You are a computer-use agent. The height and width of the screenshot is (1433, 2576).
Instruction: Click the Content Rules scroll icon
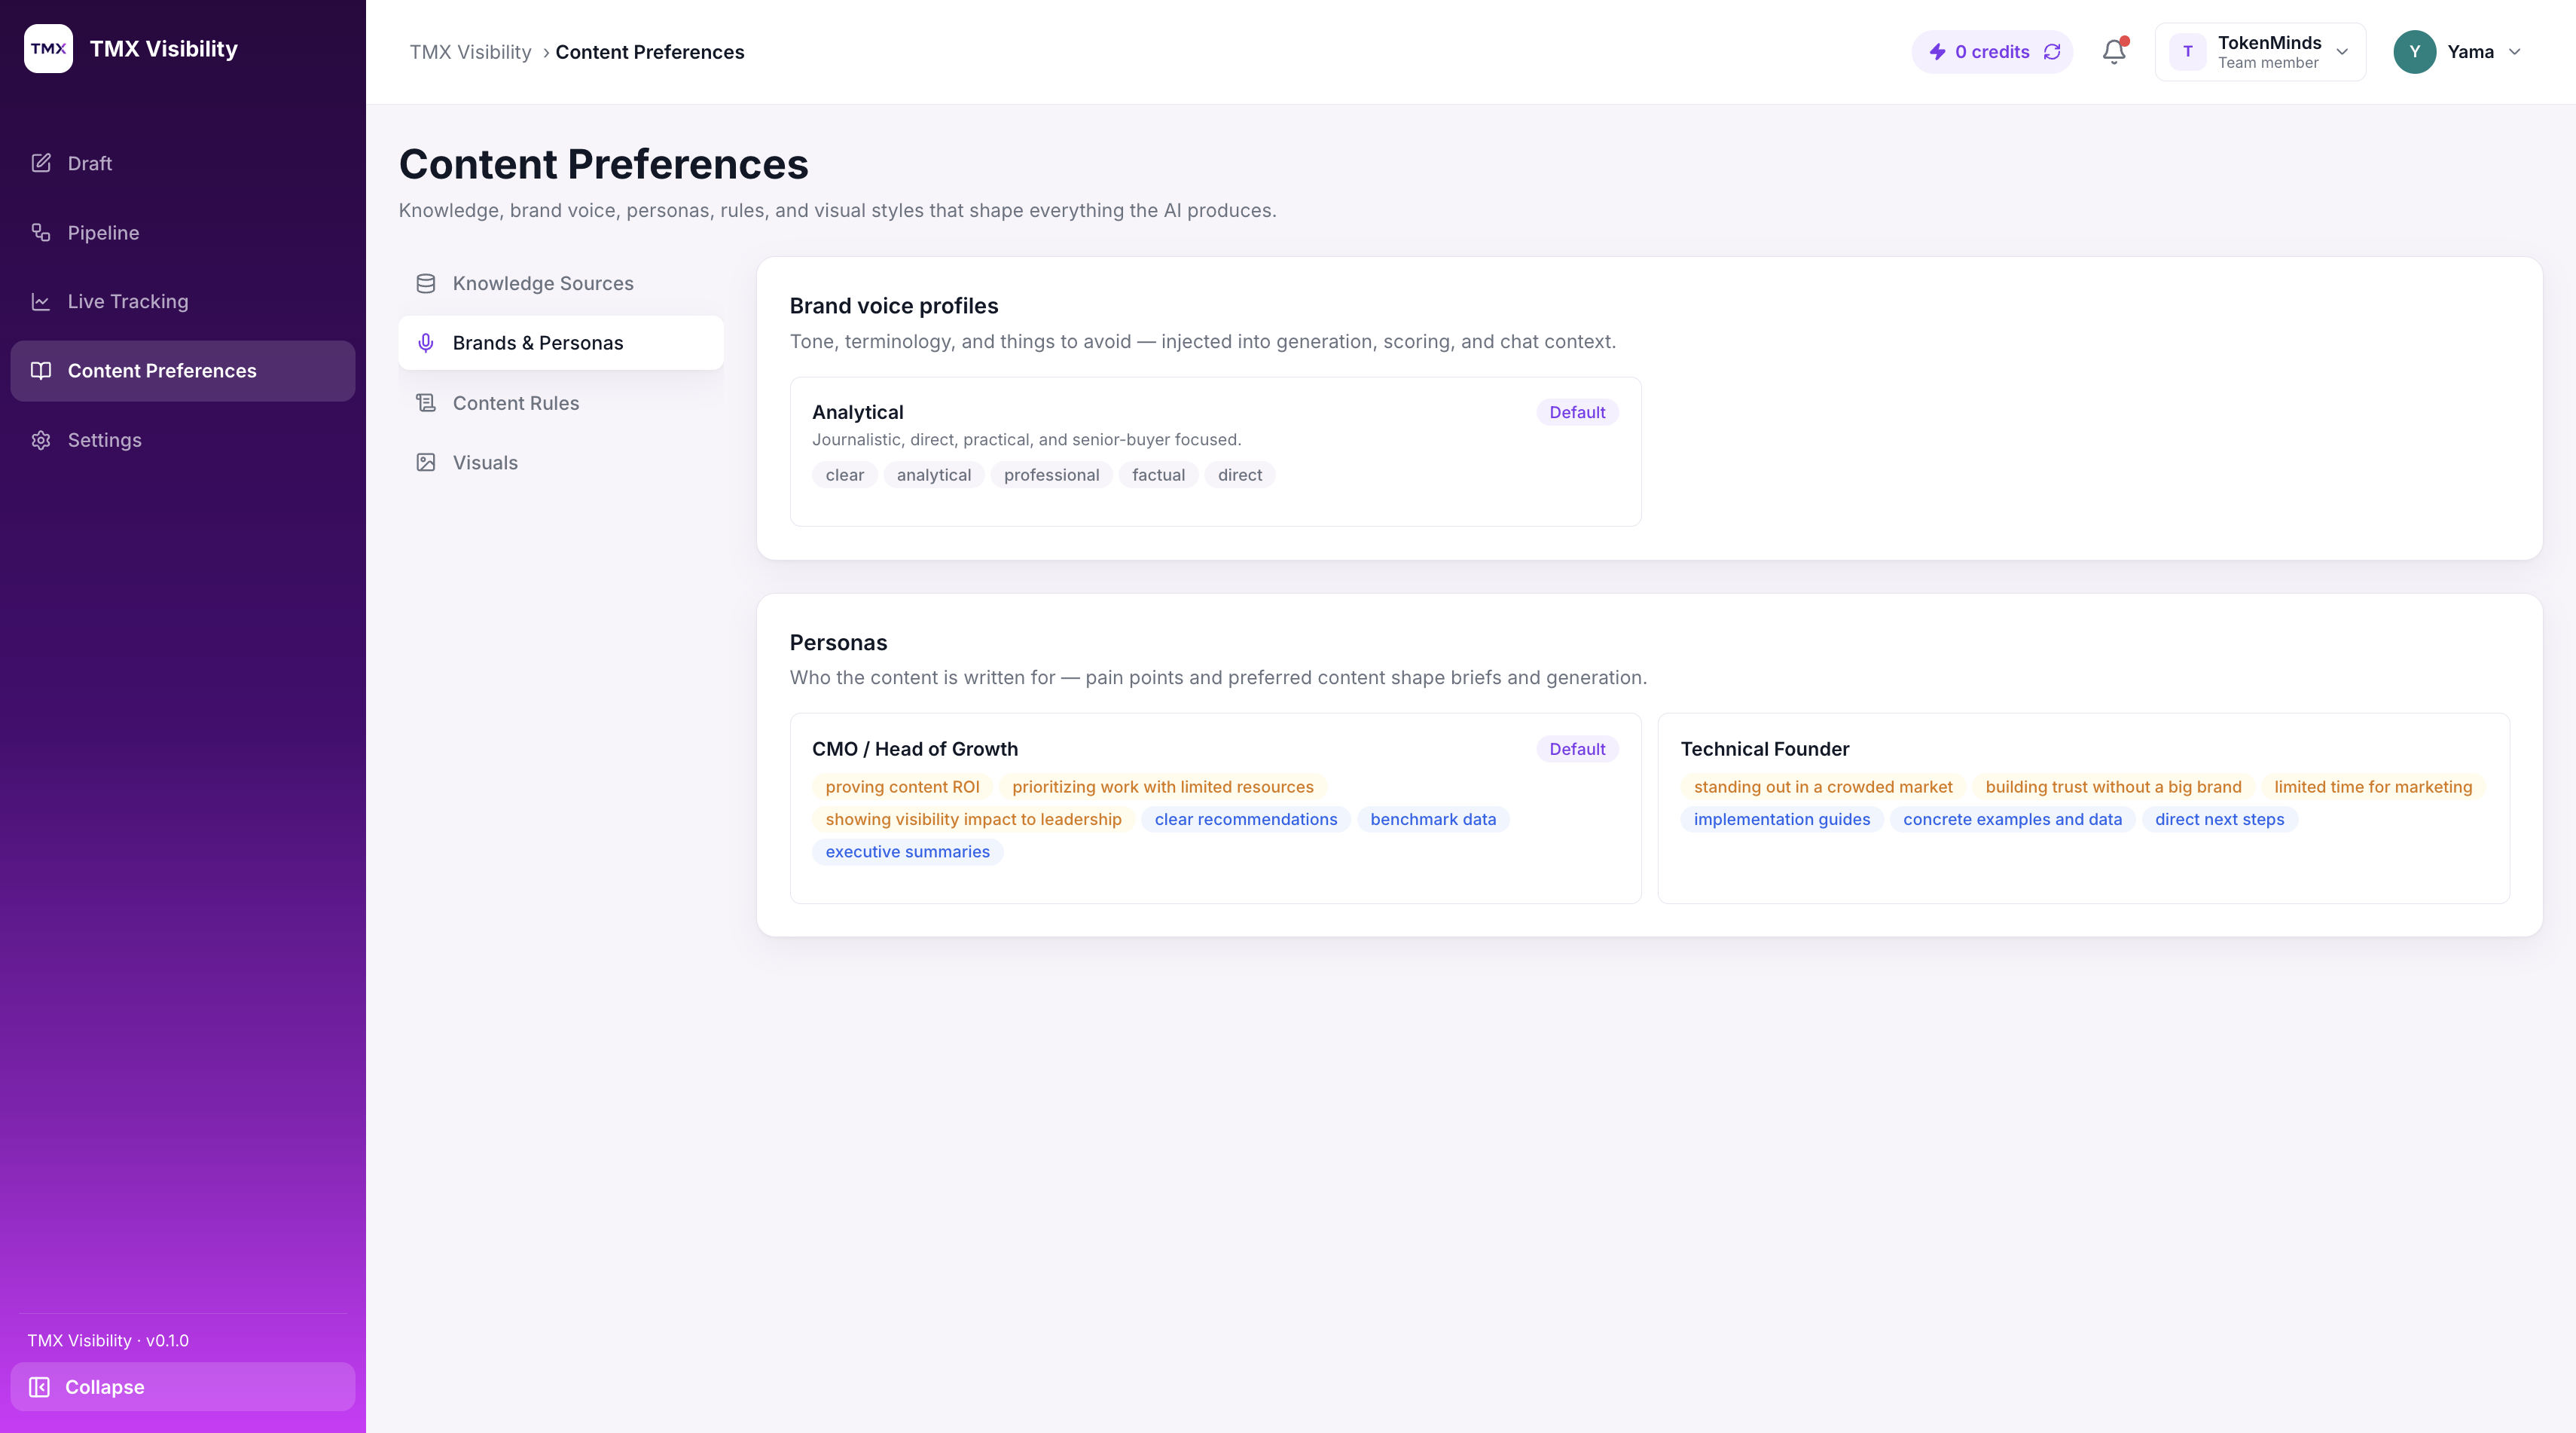(x=426, y=403)
